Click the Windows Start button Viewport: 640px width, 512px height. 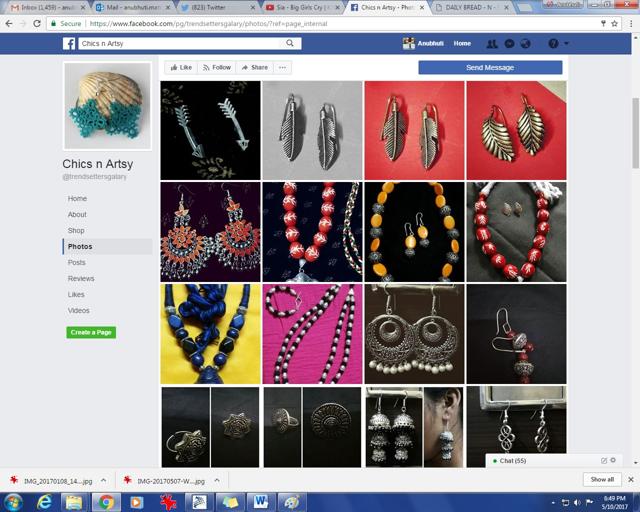[13, 502]
